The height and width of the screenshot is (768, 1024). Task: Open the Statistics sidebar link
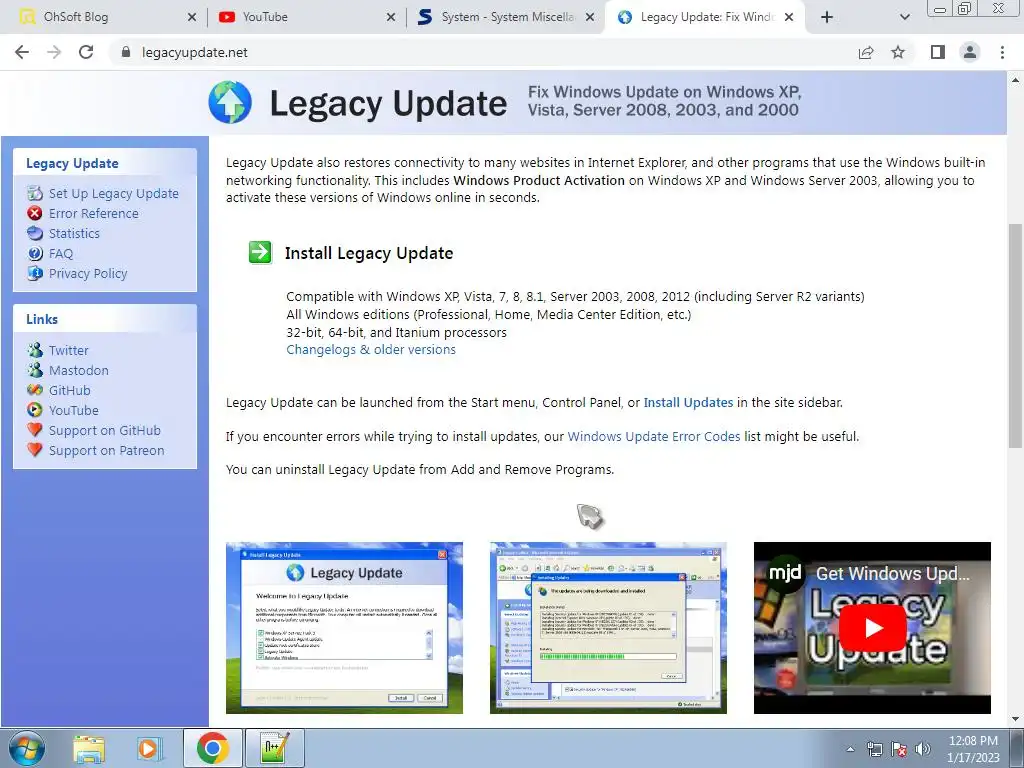coord(74,233)
